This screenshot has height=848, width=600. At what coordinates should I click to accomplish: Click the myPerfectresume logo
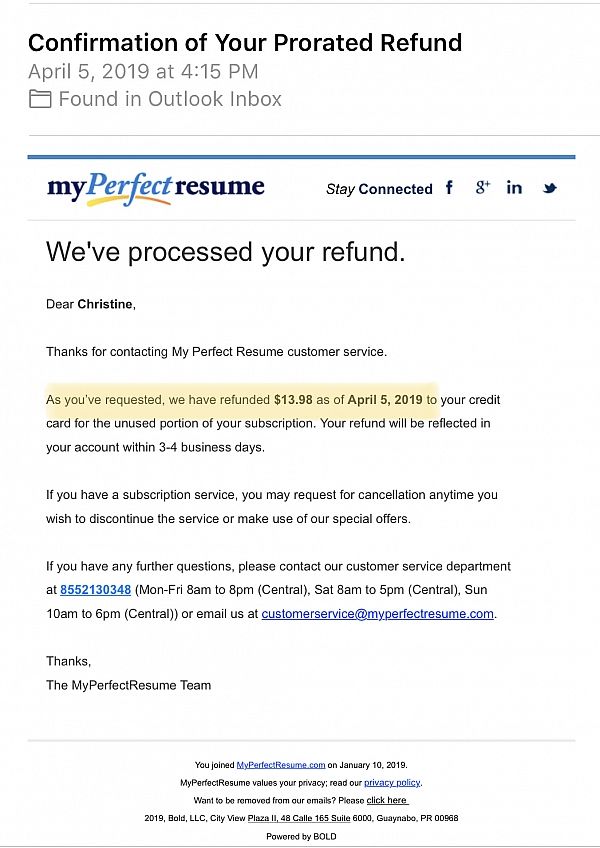[156, 188]
